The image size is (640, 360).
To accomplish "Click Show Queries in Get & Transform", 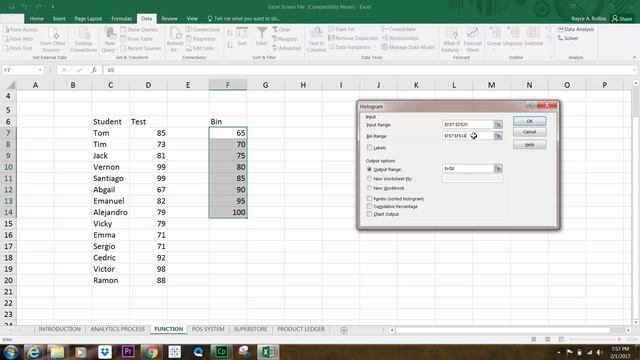I will 139,30.
